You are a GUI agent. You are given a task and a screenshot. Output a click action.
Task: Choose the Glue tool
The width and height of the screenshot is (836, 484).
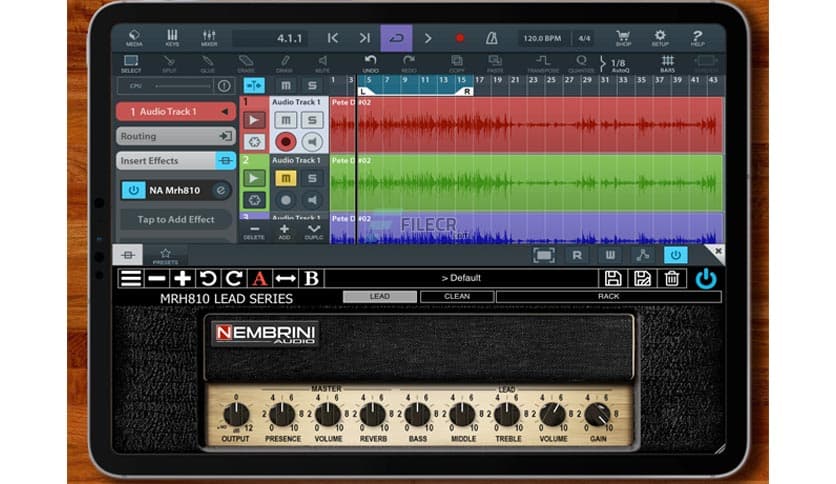(207, 64)
